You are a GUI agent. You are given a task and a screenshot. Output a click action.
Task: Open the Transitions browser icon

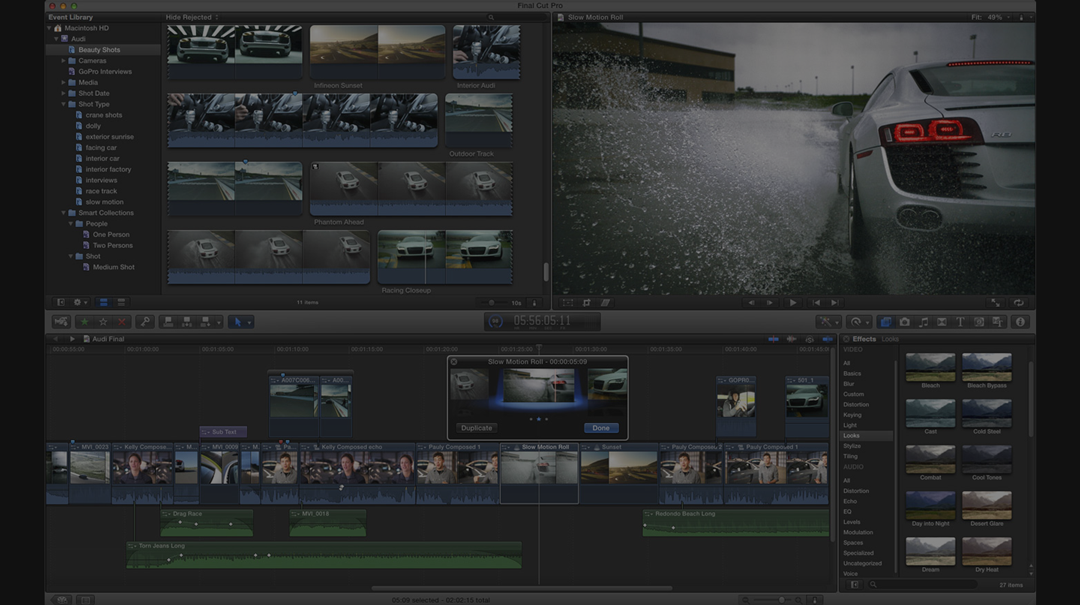[x=942, y=322]
